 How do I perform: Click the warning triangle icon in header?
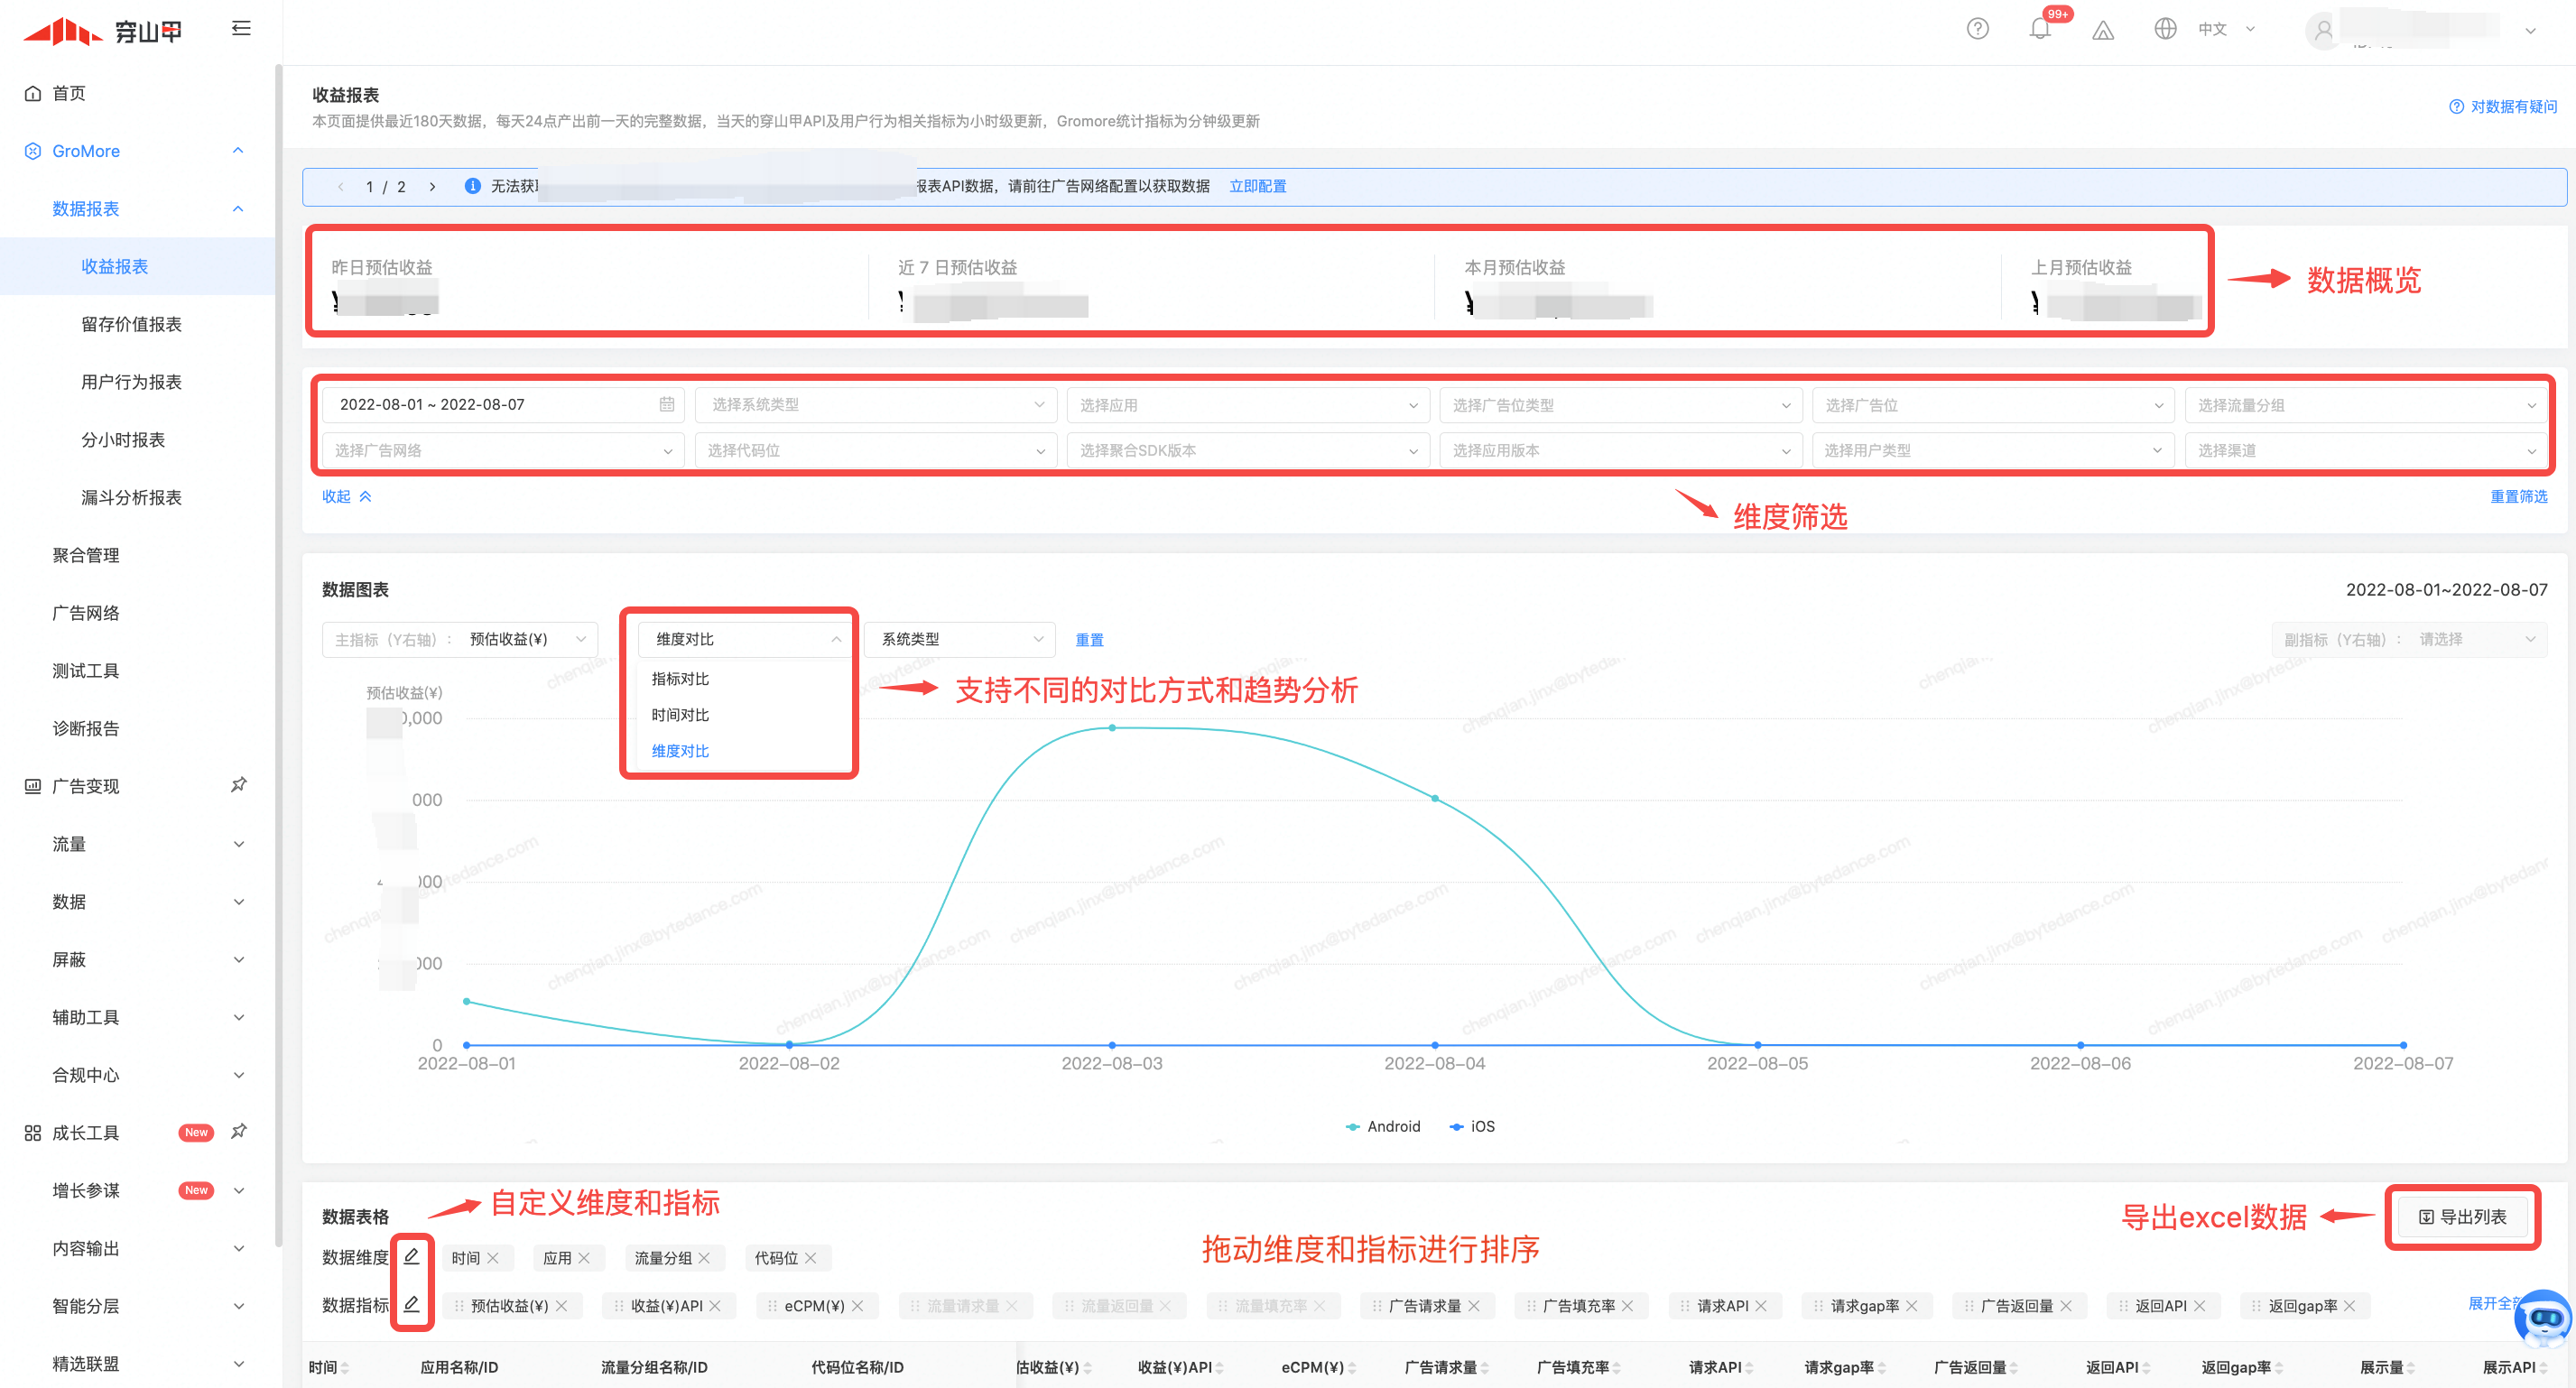coord(2103,30)
